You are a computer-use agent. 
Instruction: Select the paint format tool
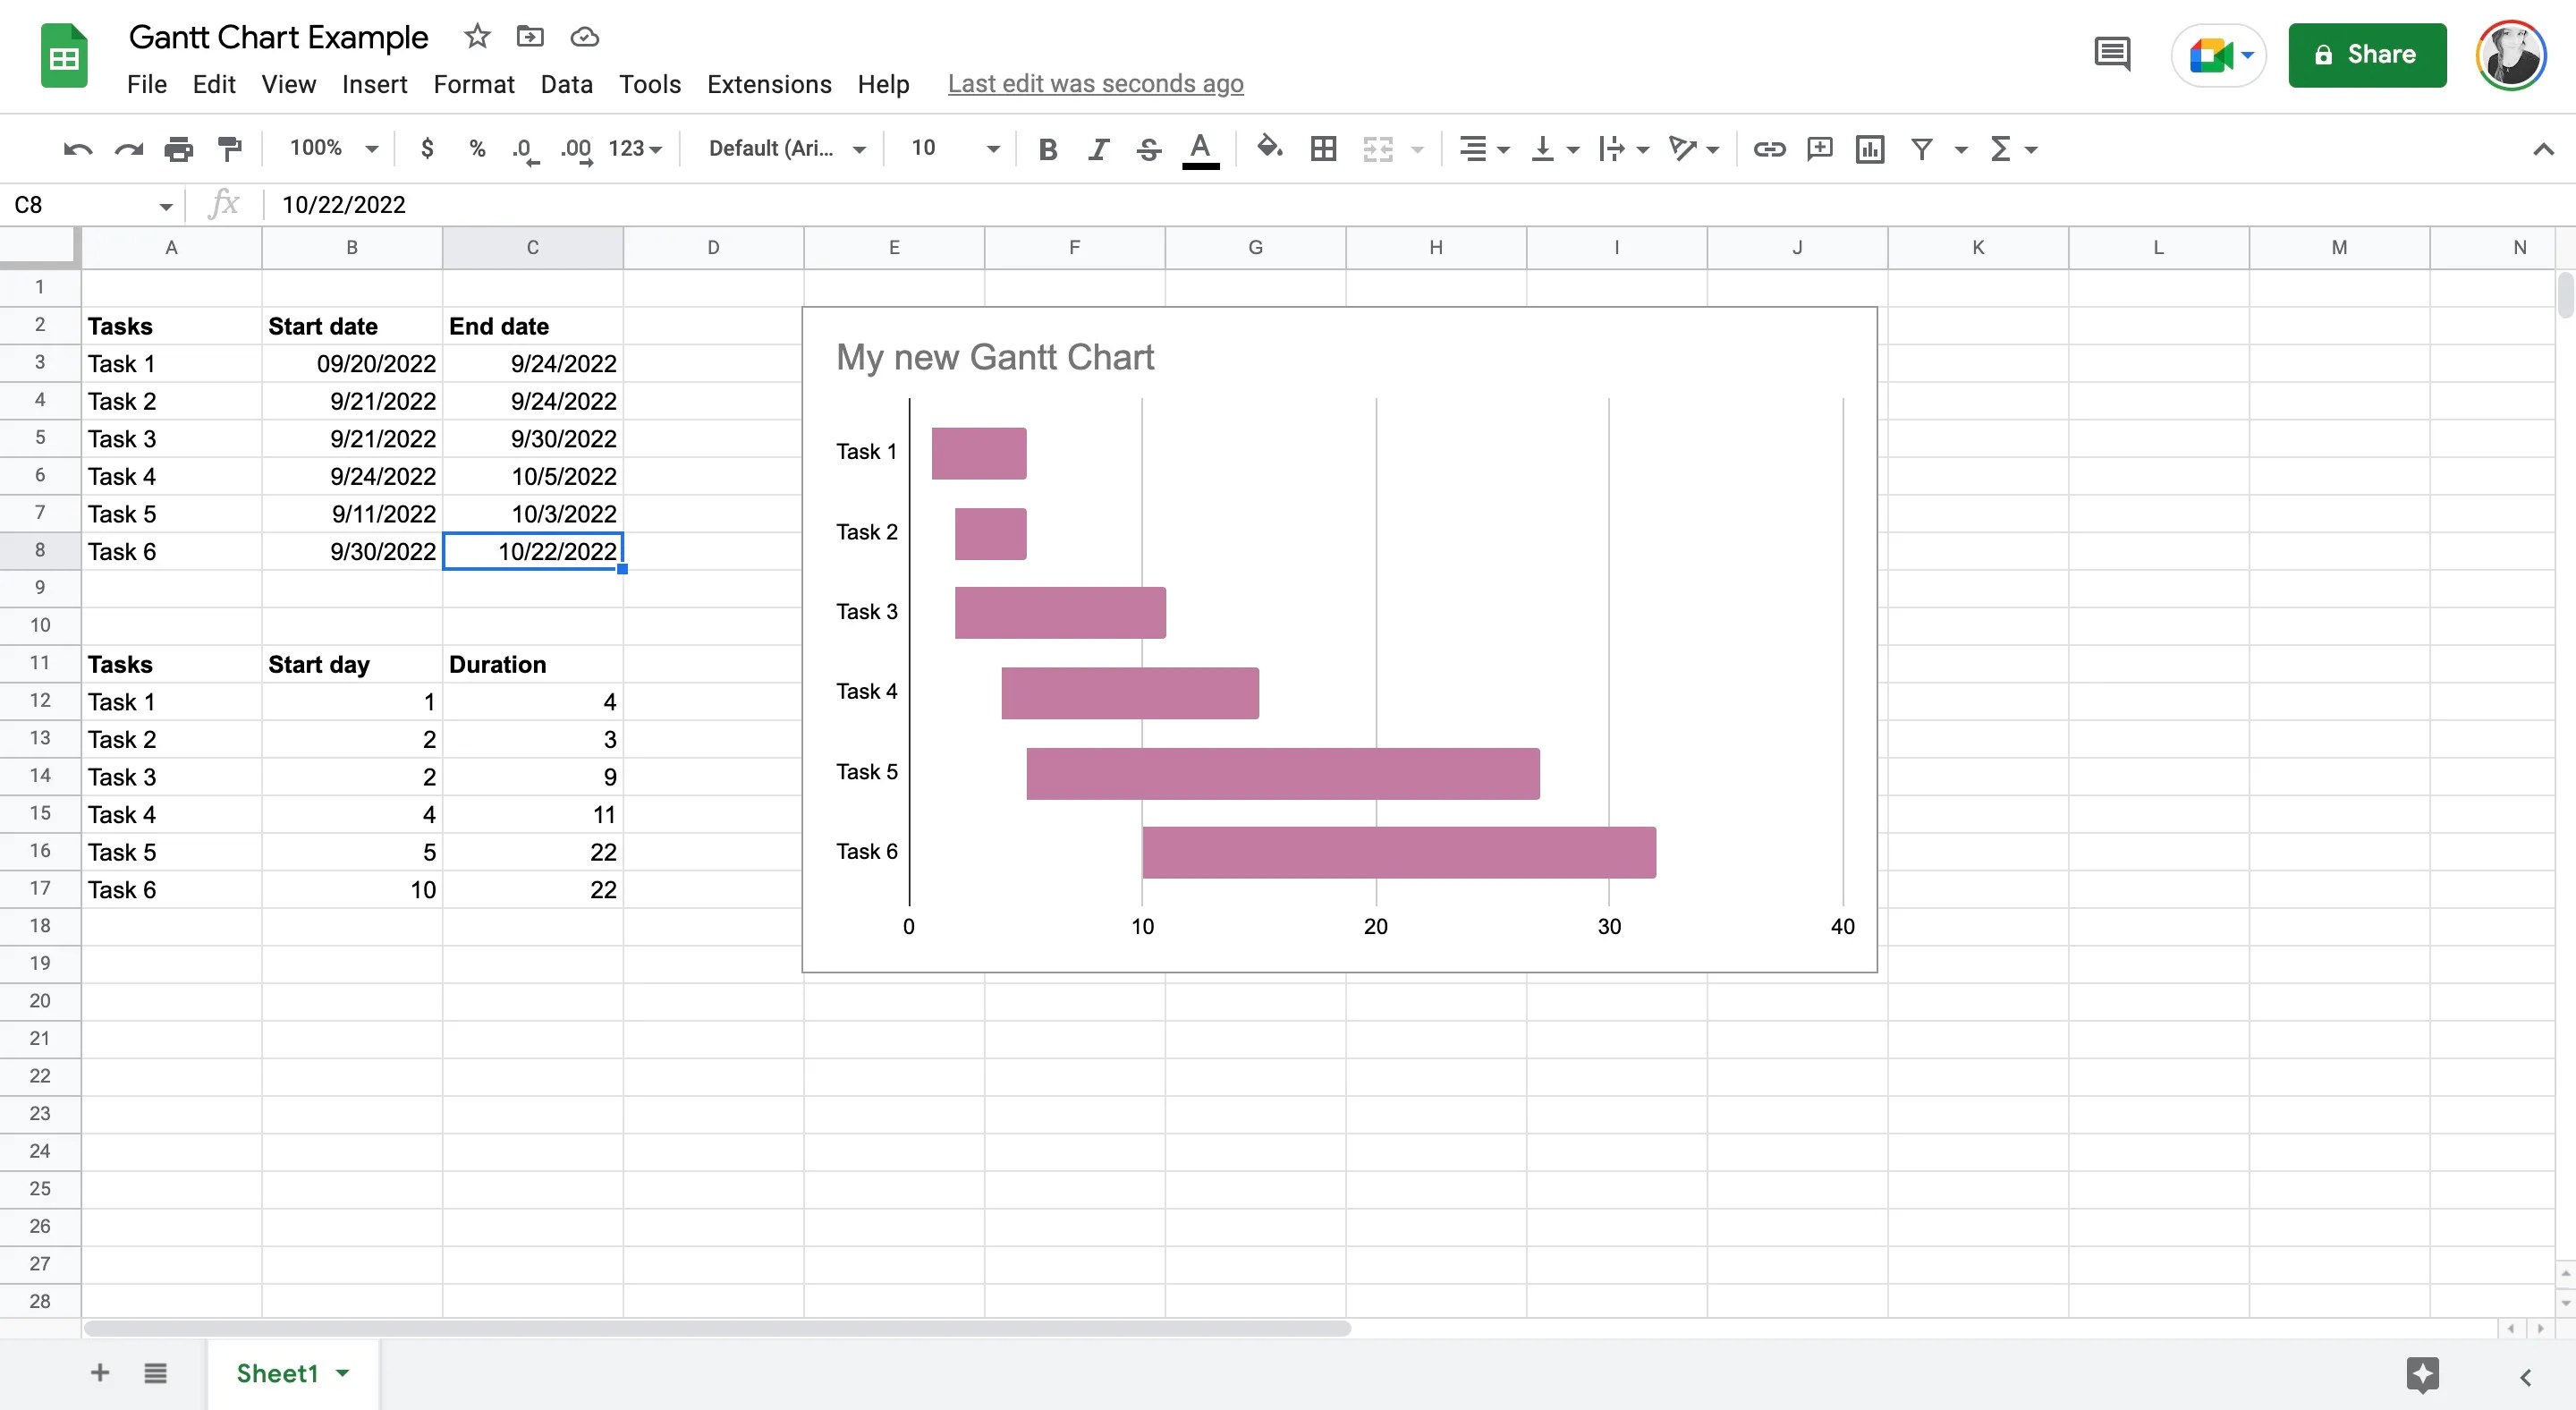[230, 148]
